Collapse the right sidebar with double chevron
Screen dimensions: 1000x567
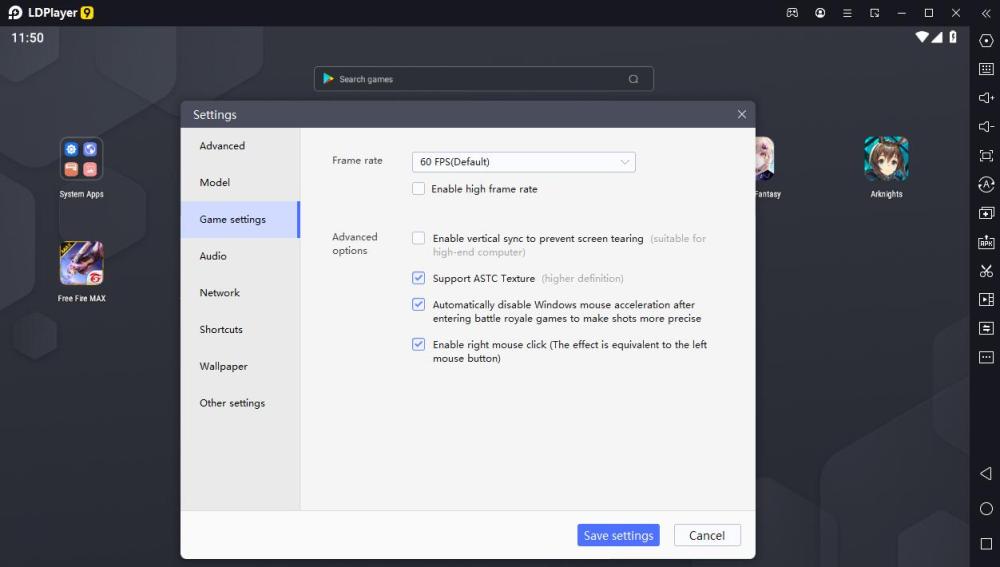click(x=986, y=13)
